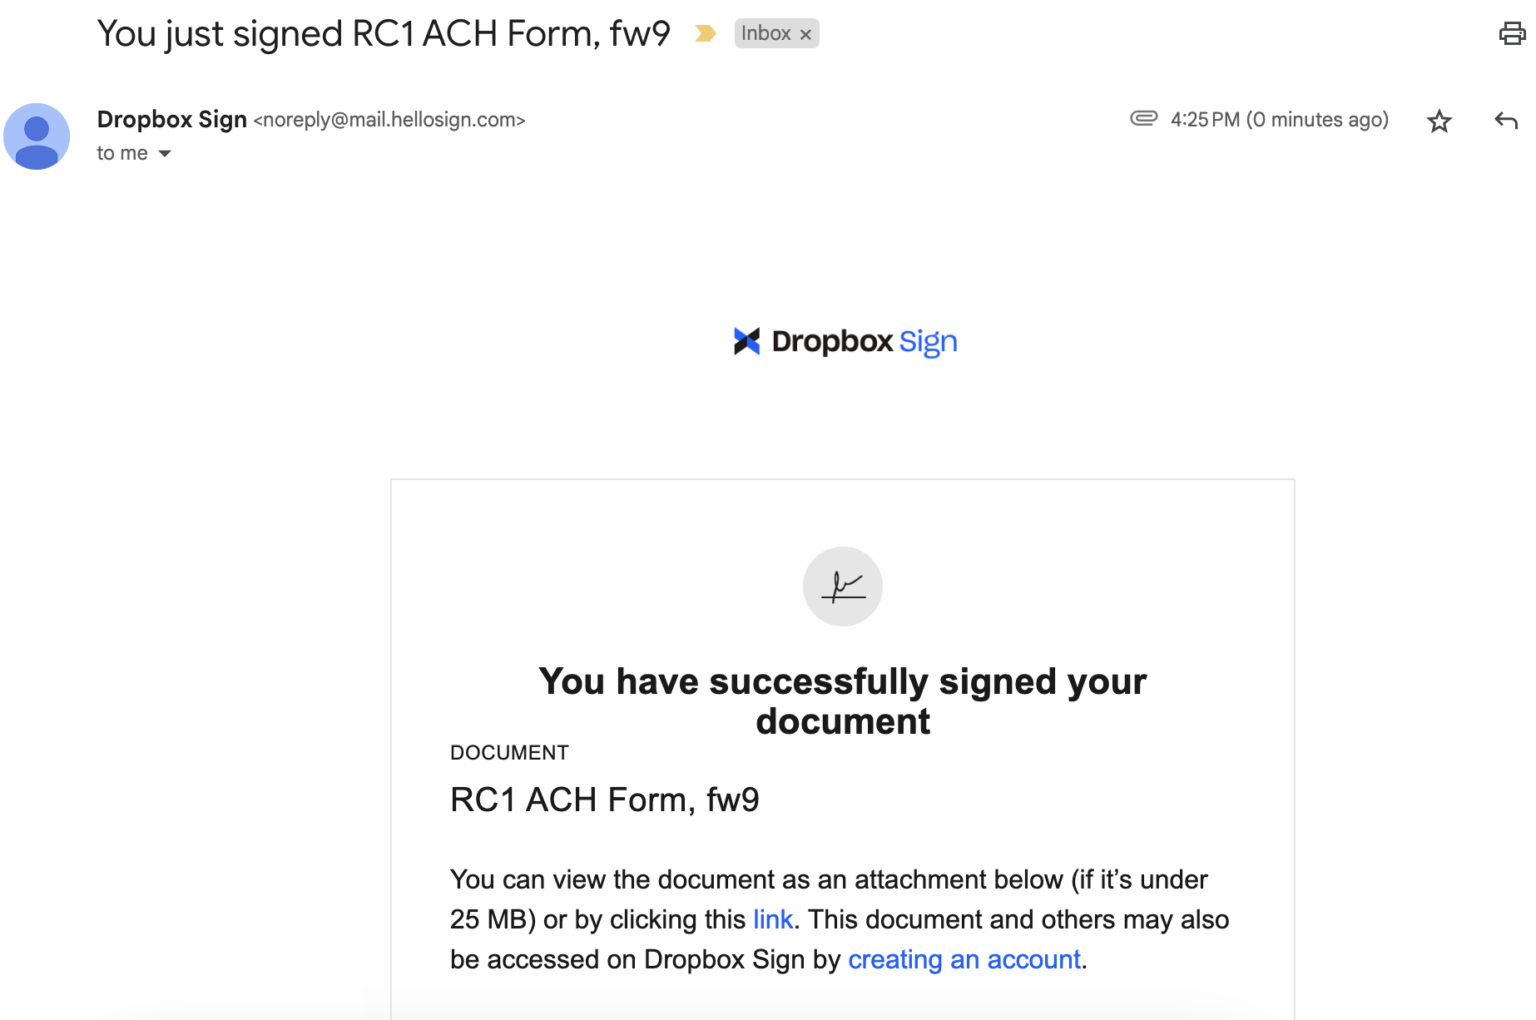Print this email using the printer icon

coord(1511,34)
